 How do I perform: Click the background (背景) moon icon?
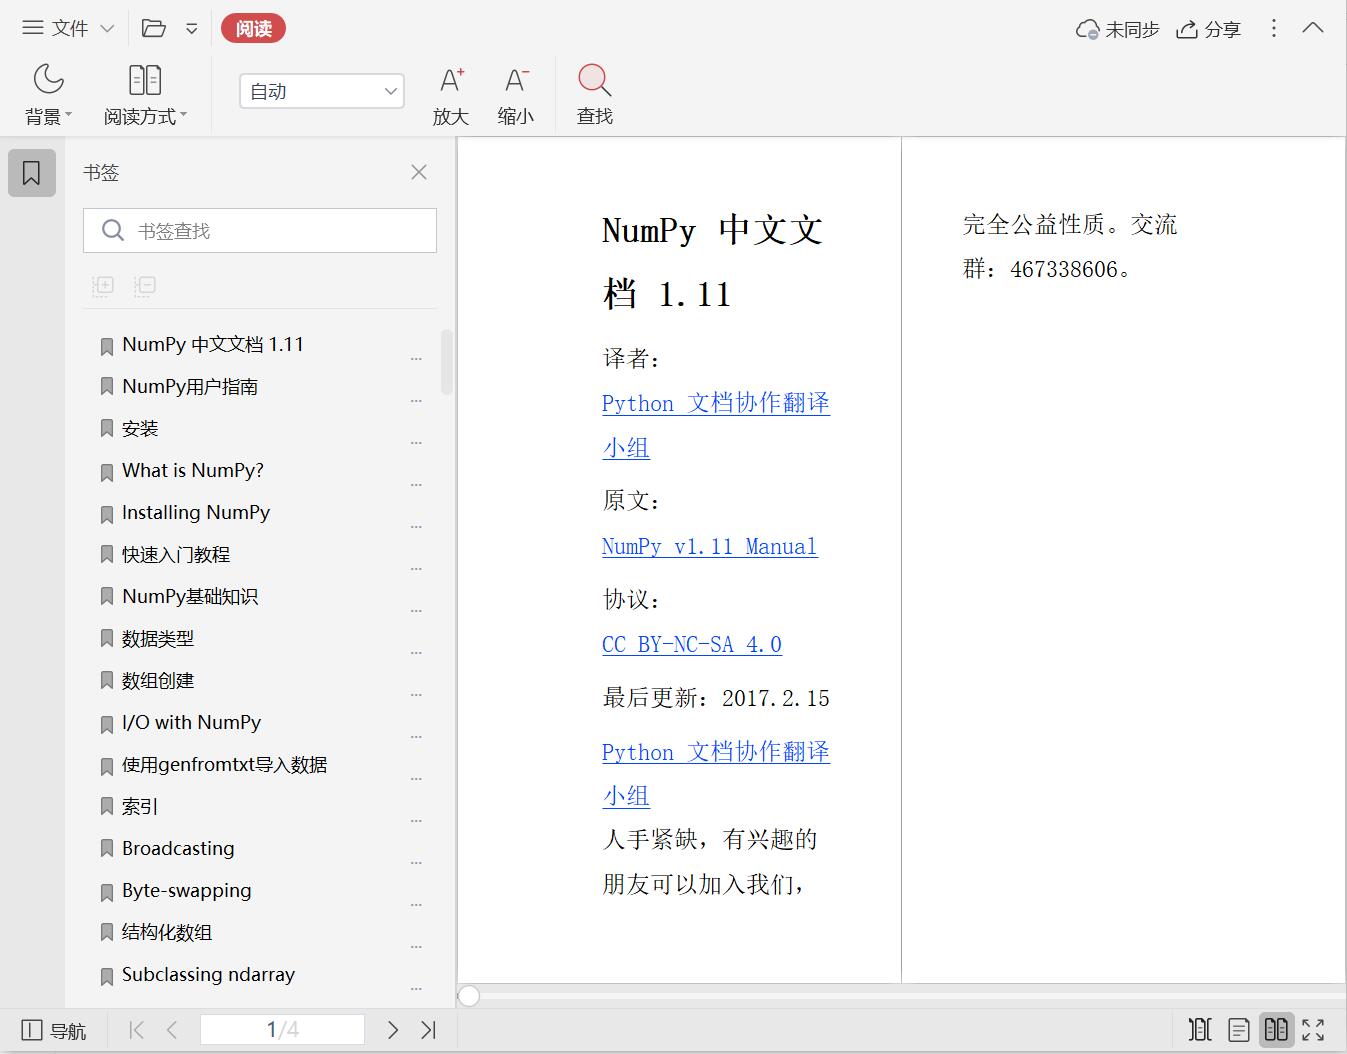(46, 92)
